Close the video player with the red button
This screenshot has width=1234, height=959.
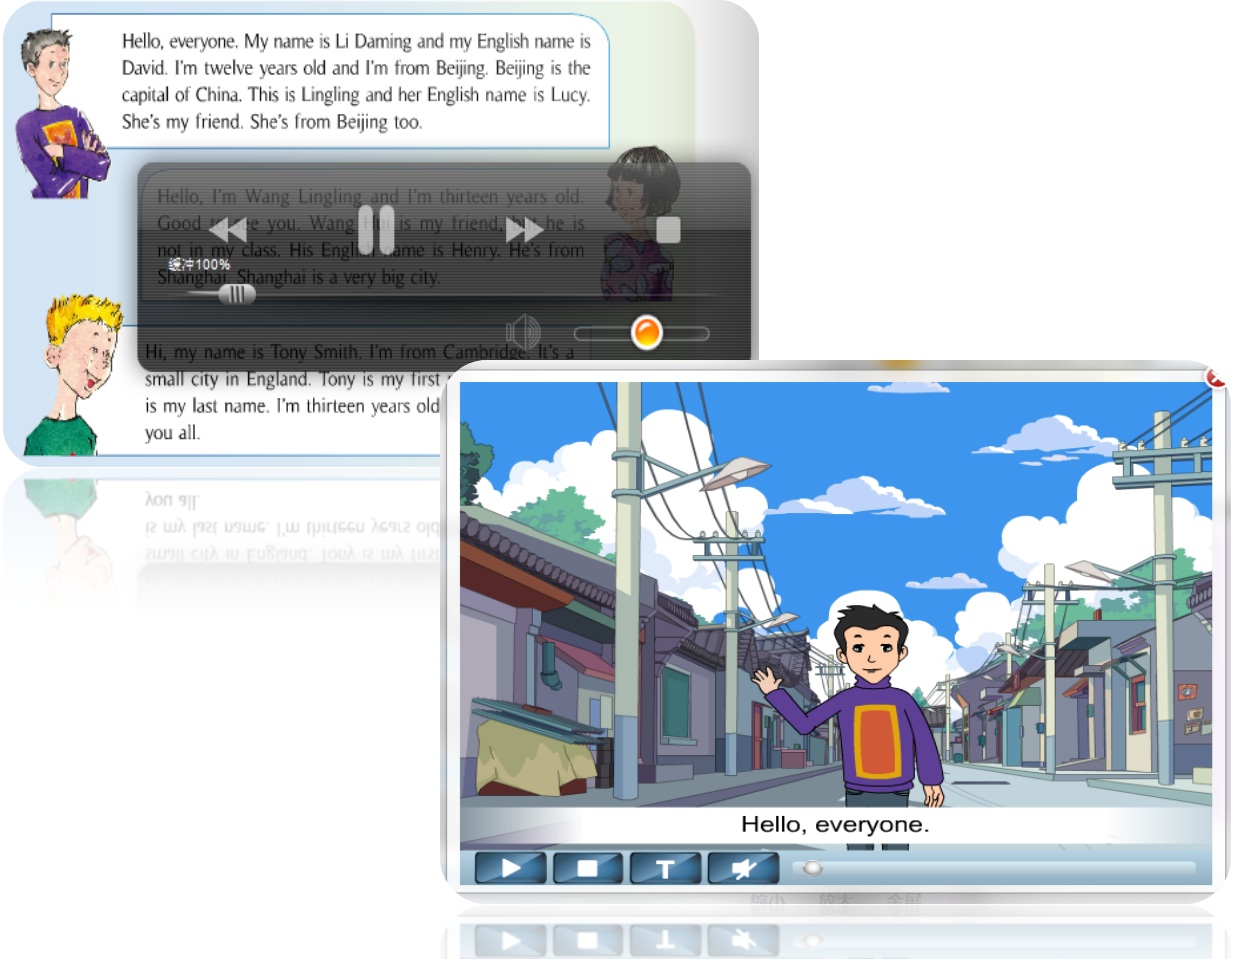pyautogui.click(x=1216, y=377)
